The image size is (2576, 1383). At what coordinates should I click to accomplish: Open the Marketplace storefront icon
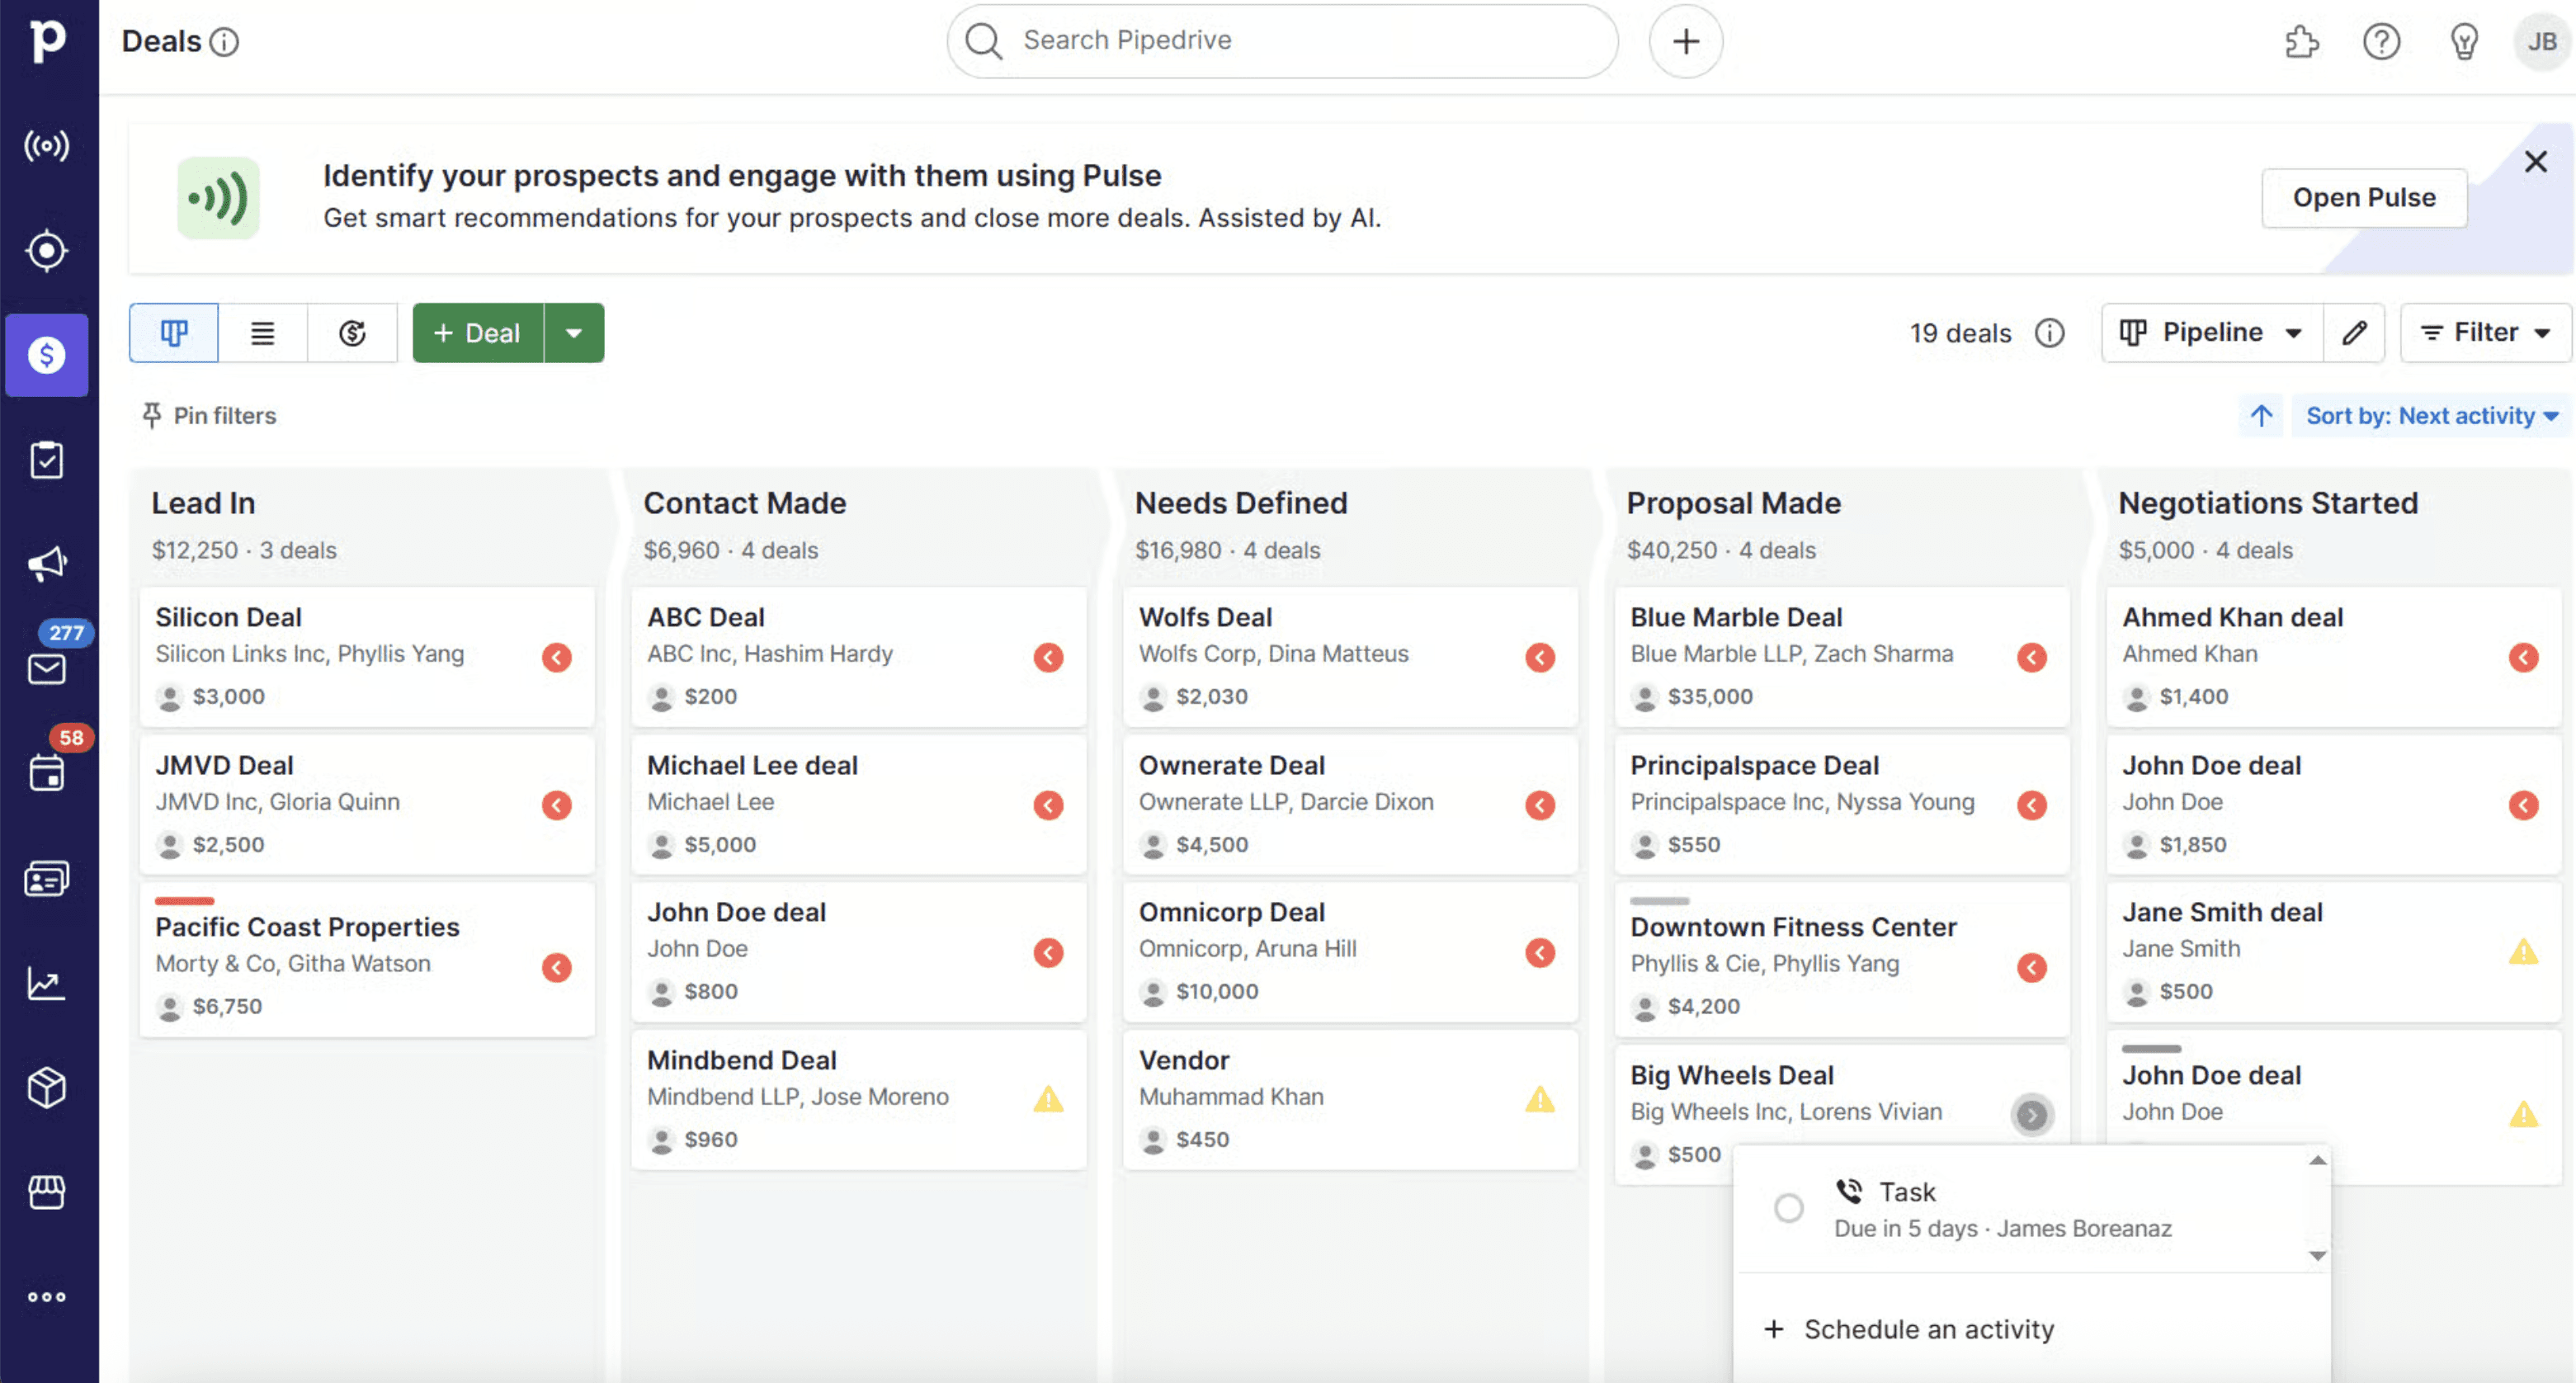[x=46, y=1192]
